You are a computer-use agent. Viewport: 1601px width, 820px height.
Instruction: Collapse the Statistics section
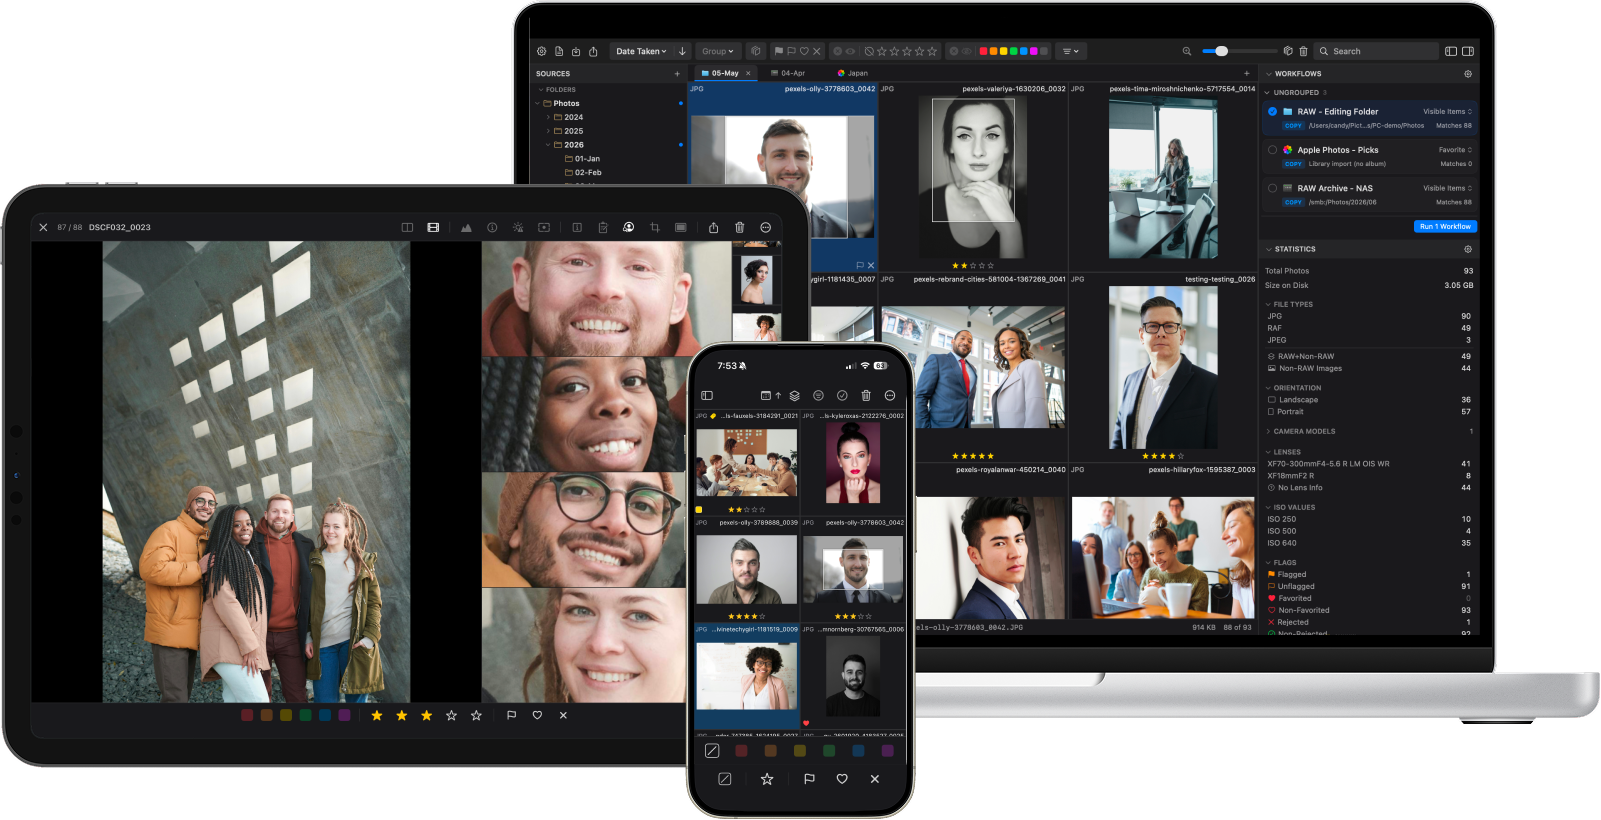click(1269, 249)
